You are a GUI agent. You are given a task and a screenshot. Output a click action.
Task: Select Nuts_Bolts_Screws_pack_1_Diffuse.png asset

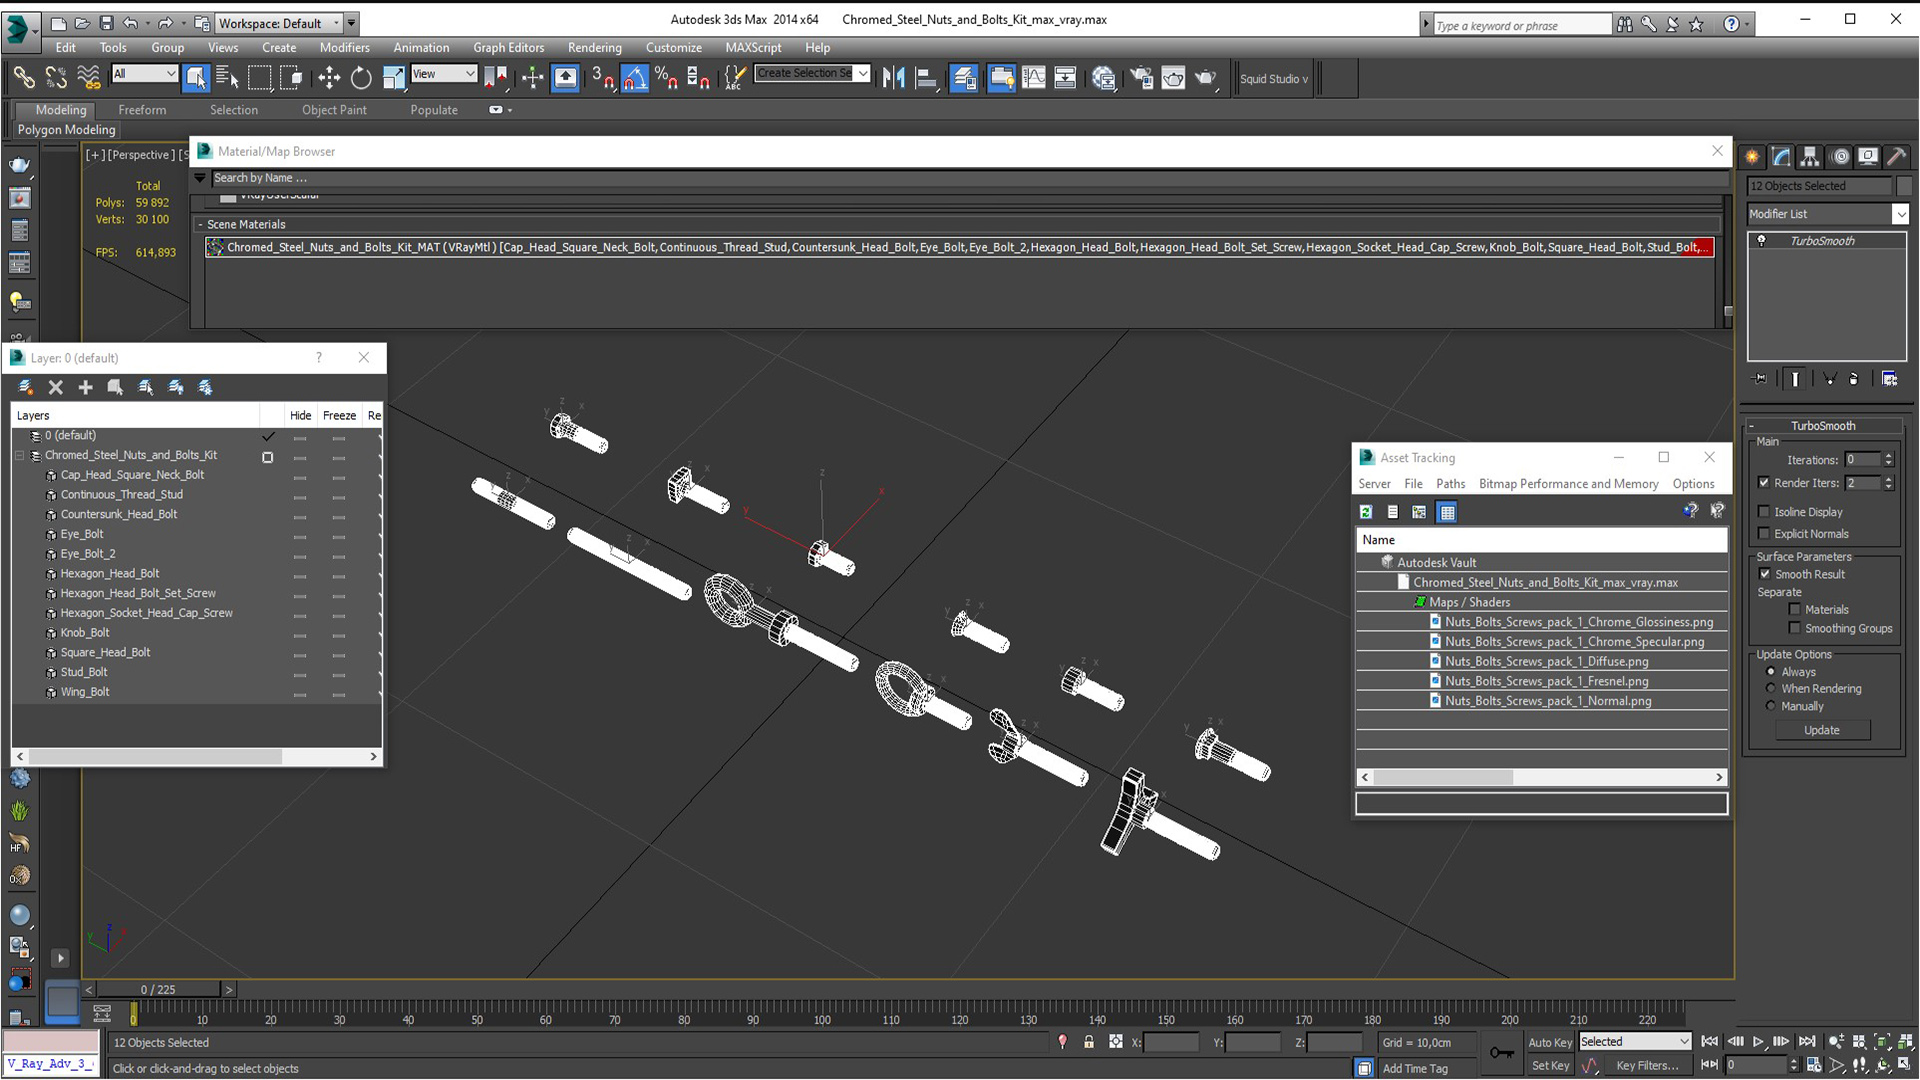1546,661
